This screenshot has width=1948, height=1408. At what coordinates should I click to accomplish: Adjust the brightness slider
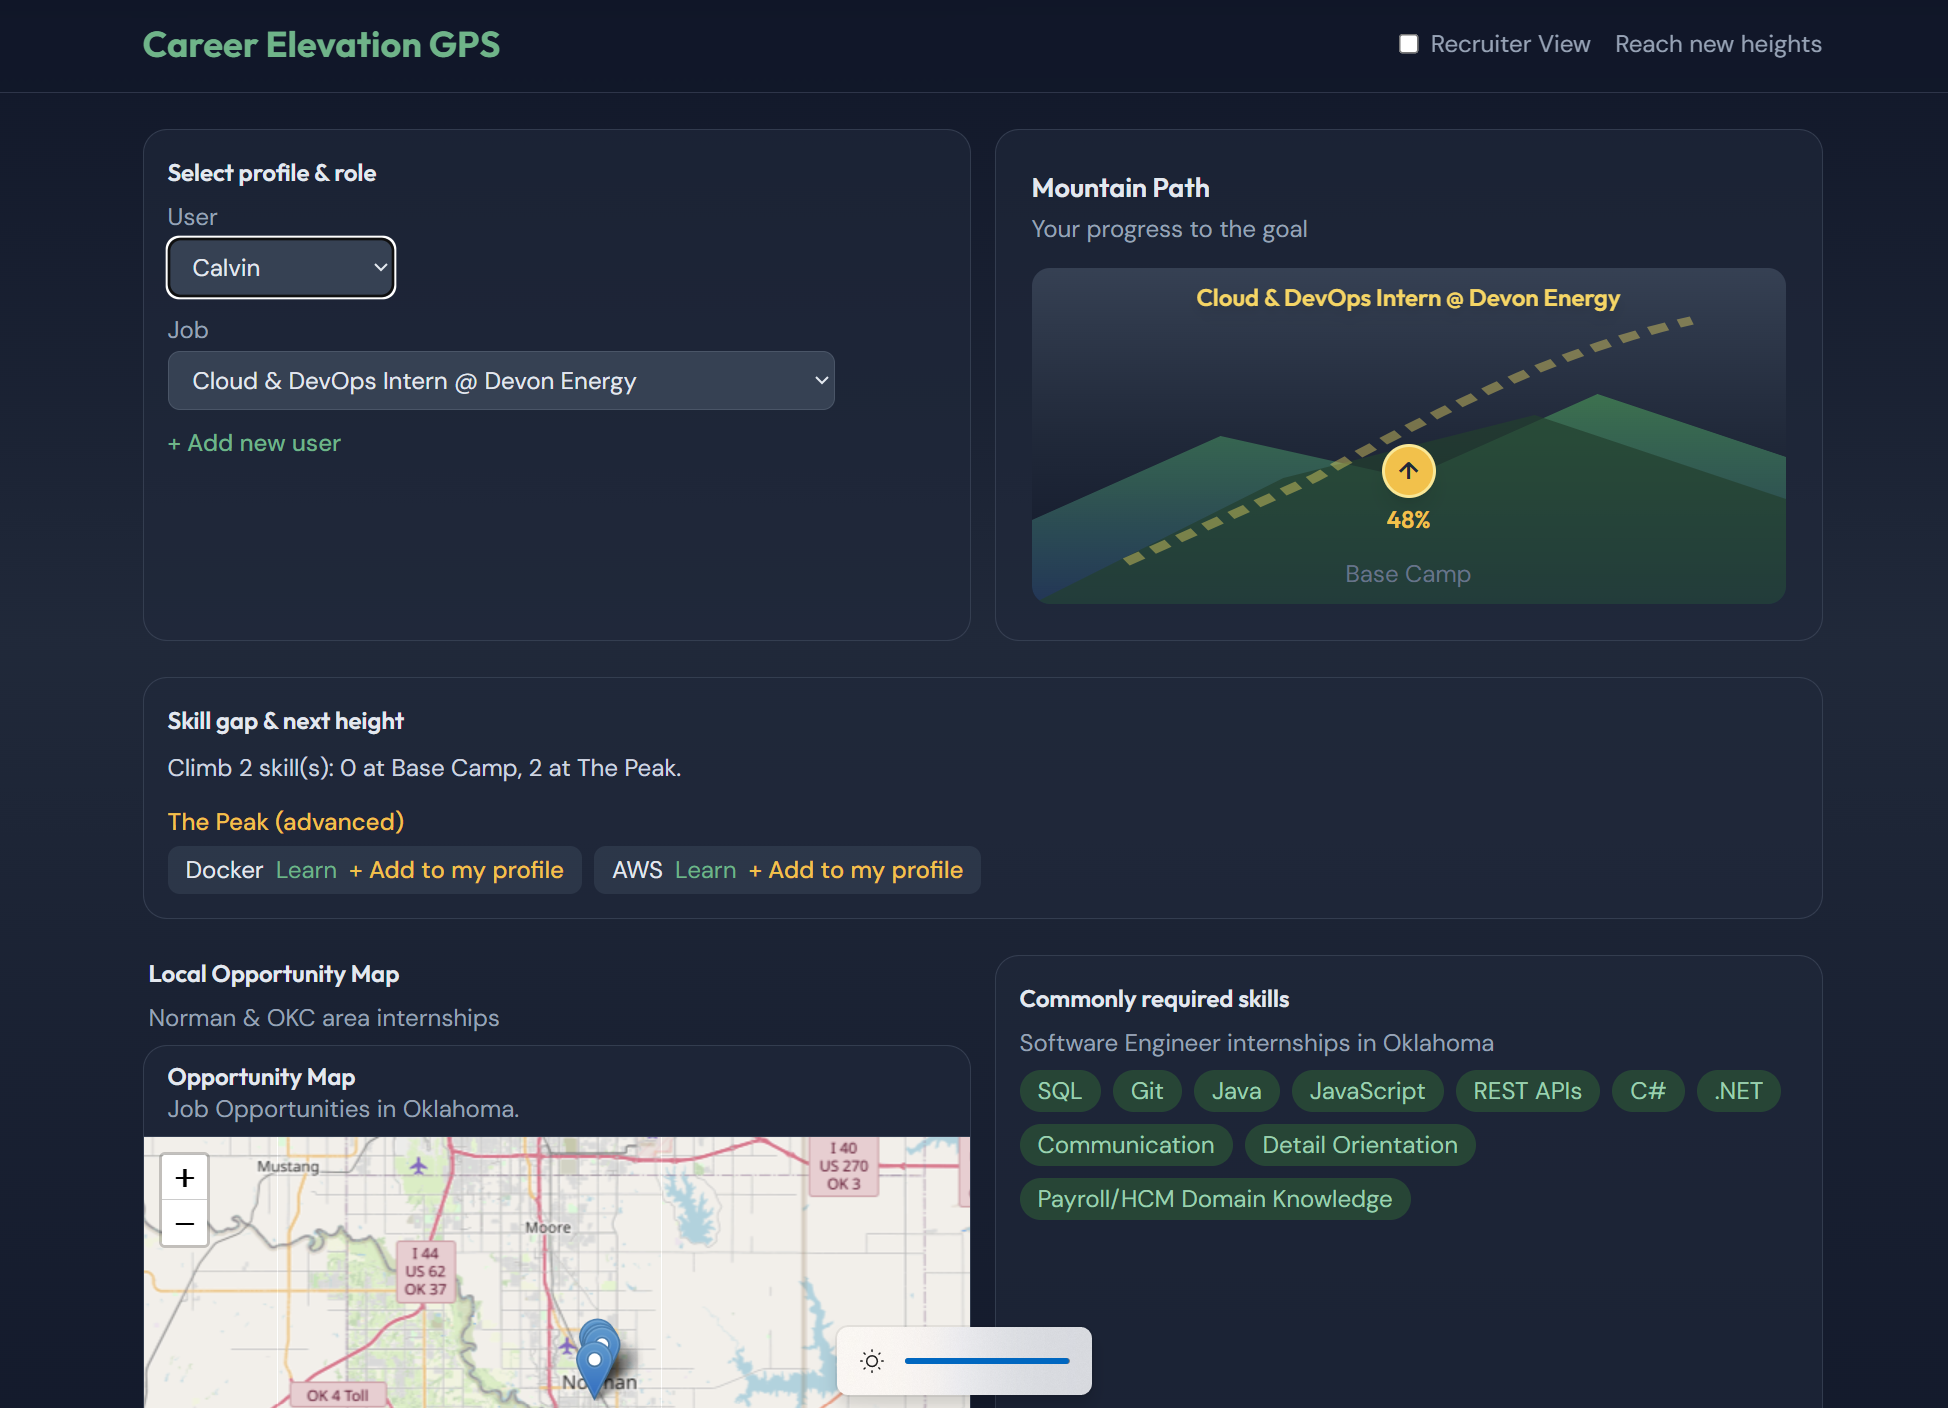(986, 1361)
